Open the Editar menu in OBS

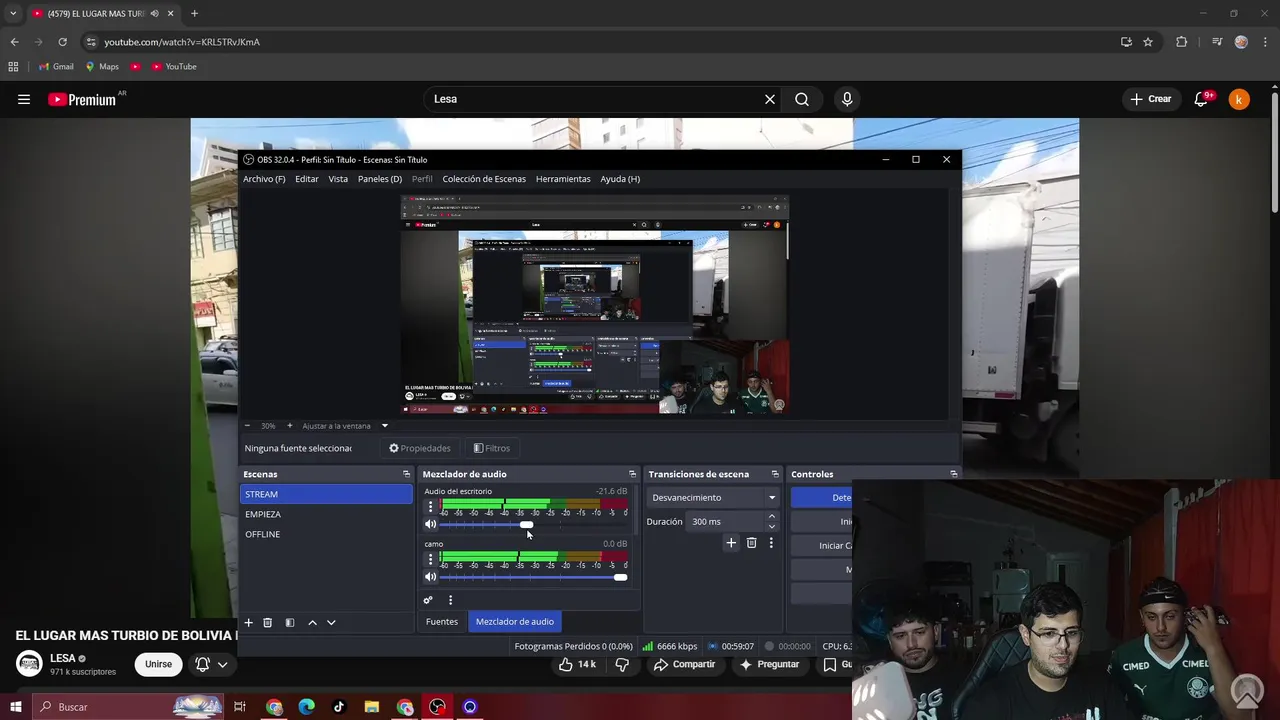coord(307,179)
